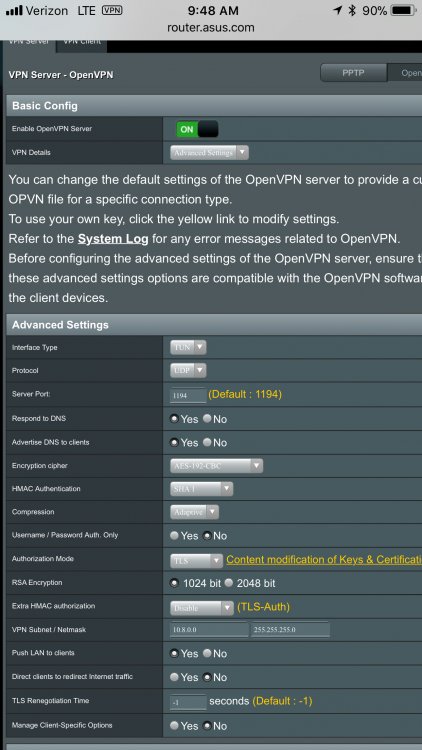
Task: Click the VPN Server - OpenVPN title
Action: 61,75
